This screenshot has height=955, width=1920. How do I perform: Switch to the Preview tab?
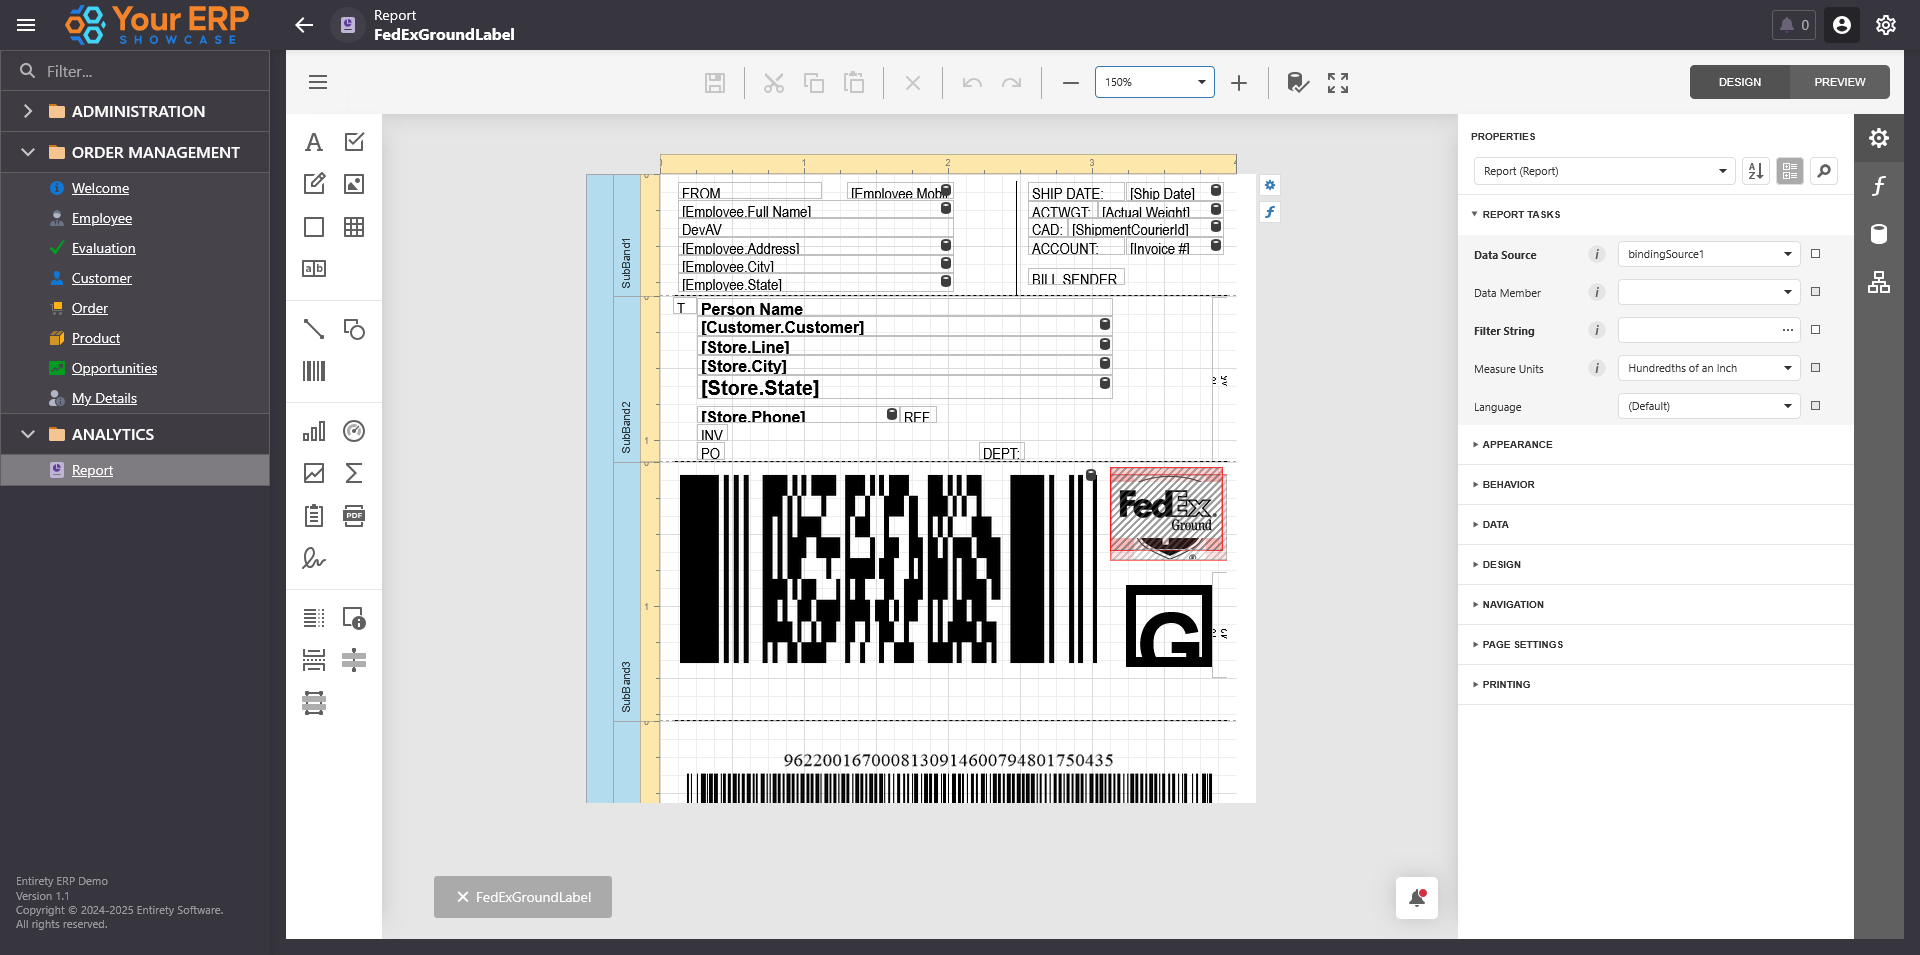tap(1839, 82)
